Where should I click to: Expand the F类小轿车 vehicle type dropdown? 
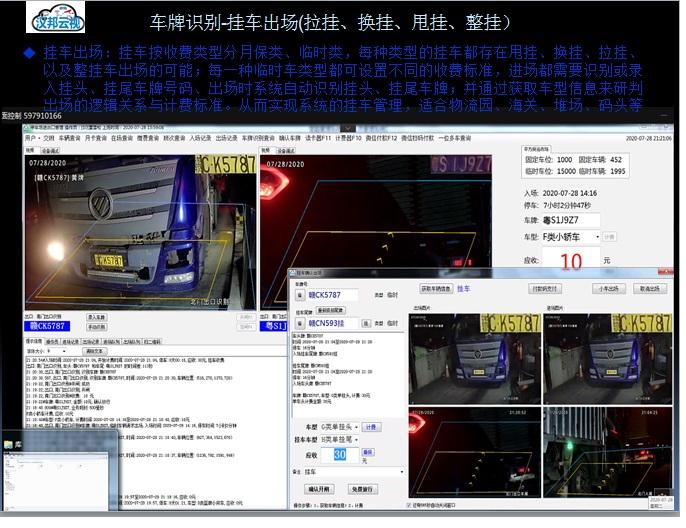[x=596, y=237]
